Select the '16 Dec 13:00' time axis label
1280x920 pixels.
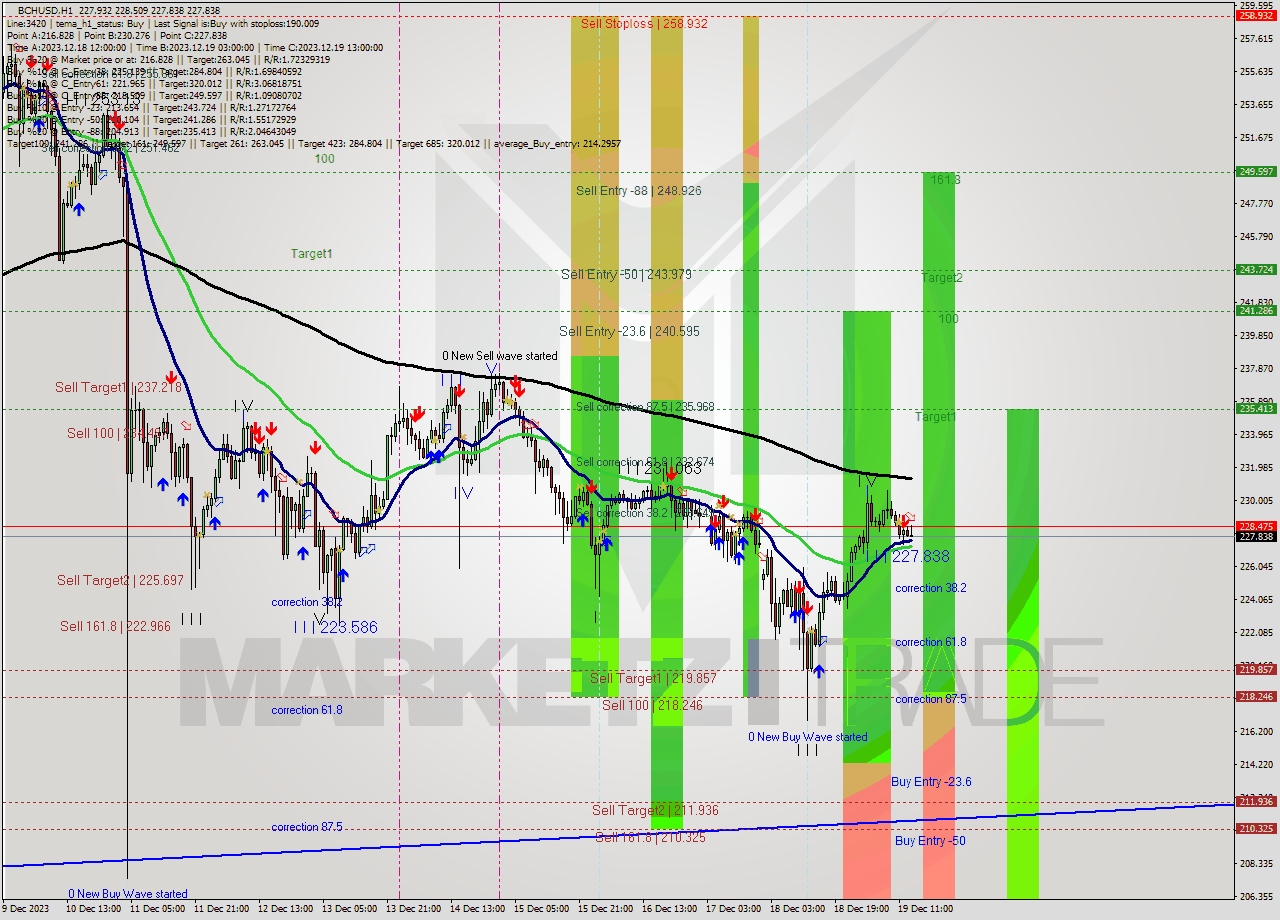pos(669,909)
